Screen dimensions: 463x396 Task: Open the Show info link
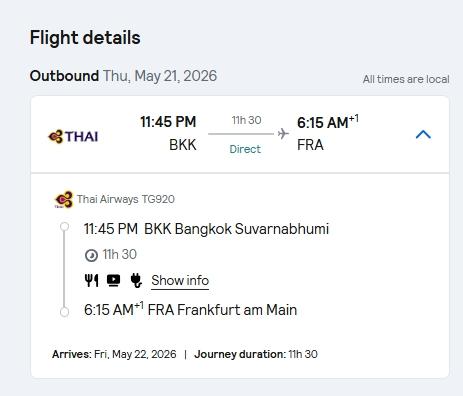(x=180, y=281)
